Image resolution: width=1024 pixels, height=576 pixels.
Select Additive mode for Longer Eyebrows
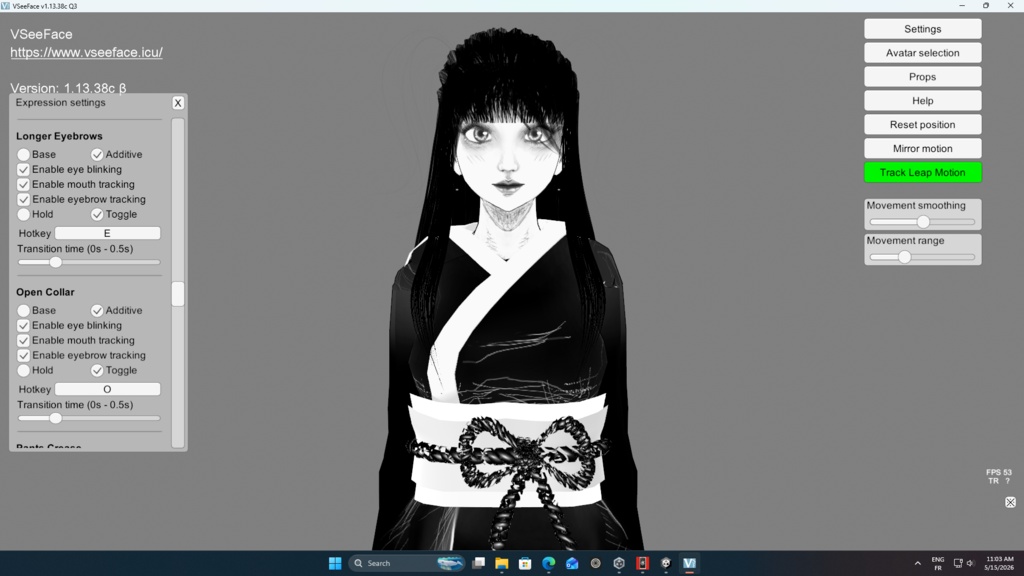[97, 154]
